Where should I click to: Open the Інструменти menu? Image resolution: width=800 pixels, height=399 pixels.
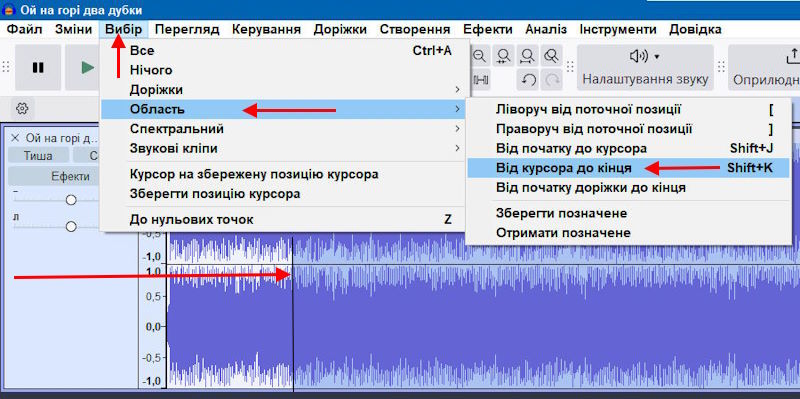coord(618,29)
